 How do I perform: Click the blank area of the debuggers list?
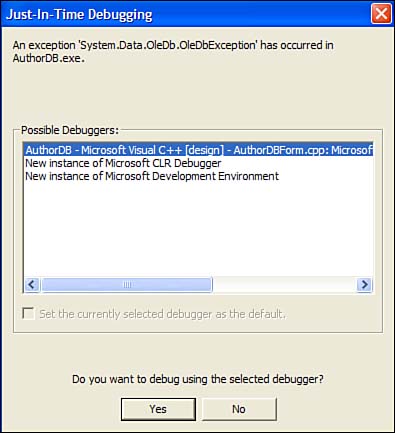199,230
